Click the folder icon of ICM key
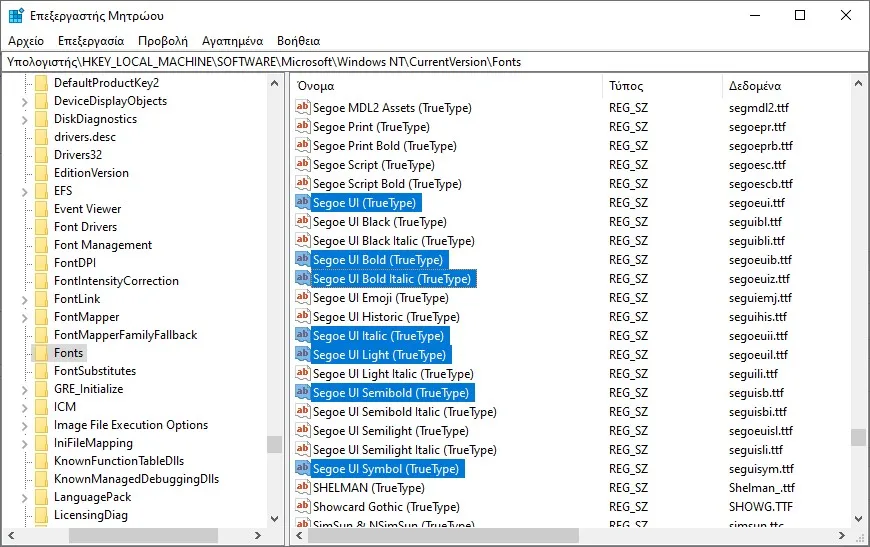Screen dimensions: 870x547 [x=41, y=407]
